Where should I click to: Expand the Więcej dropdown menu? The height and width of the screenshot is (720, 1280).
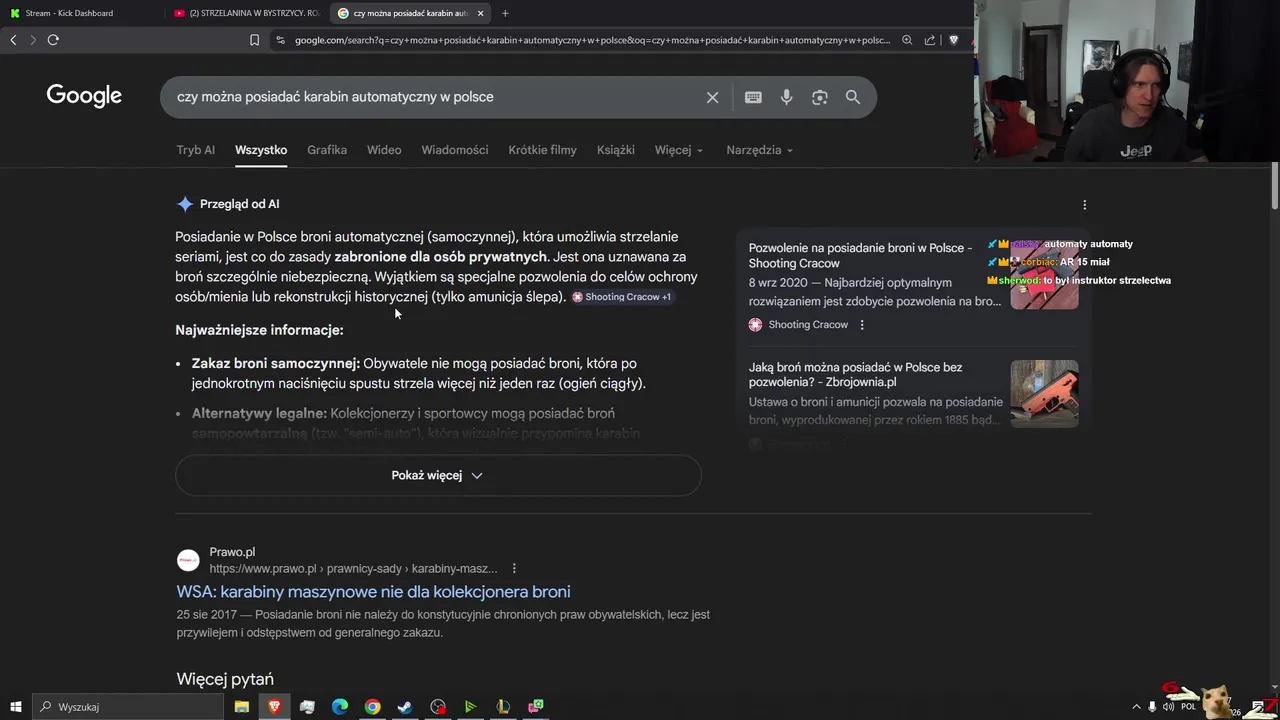coord(679,150)
